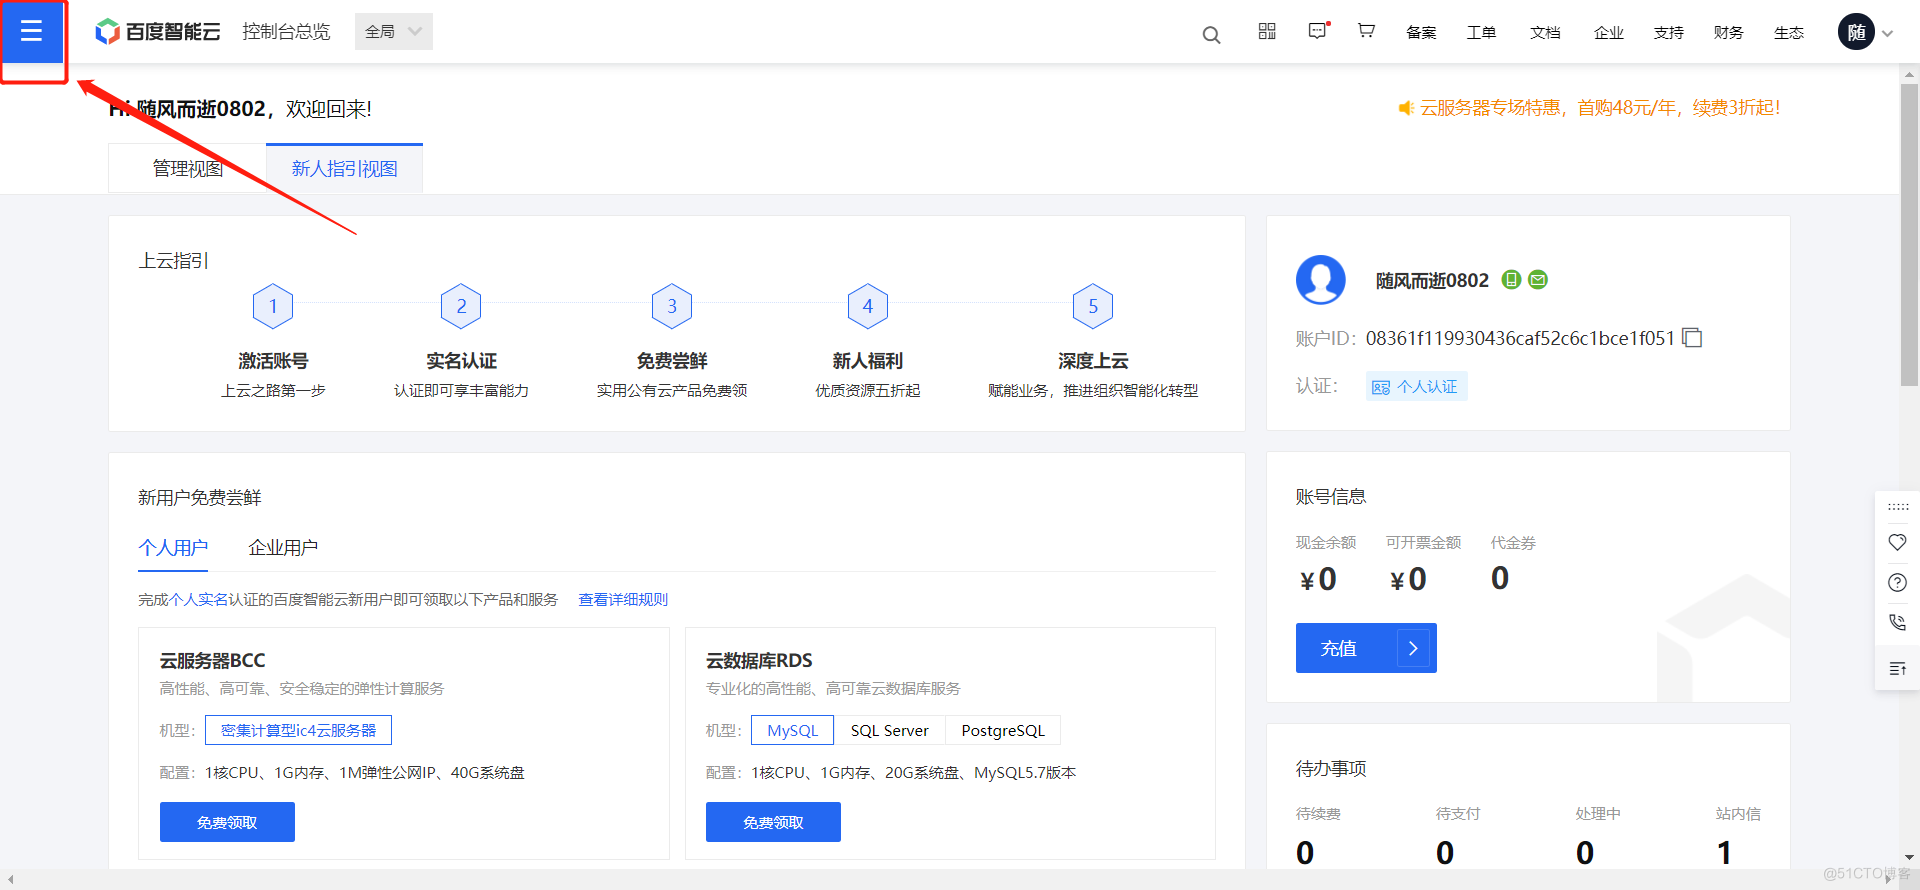Screen dimensions: 1920x890
Task: Click step 5 hexagon 深度上云
Action: 1093,306
